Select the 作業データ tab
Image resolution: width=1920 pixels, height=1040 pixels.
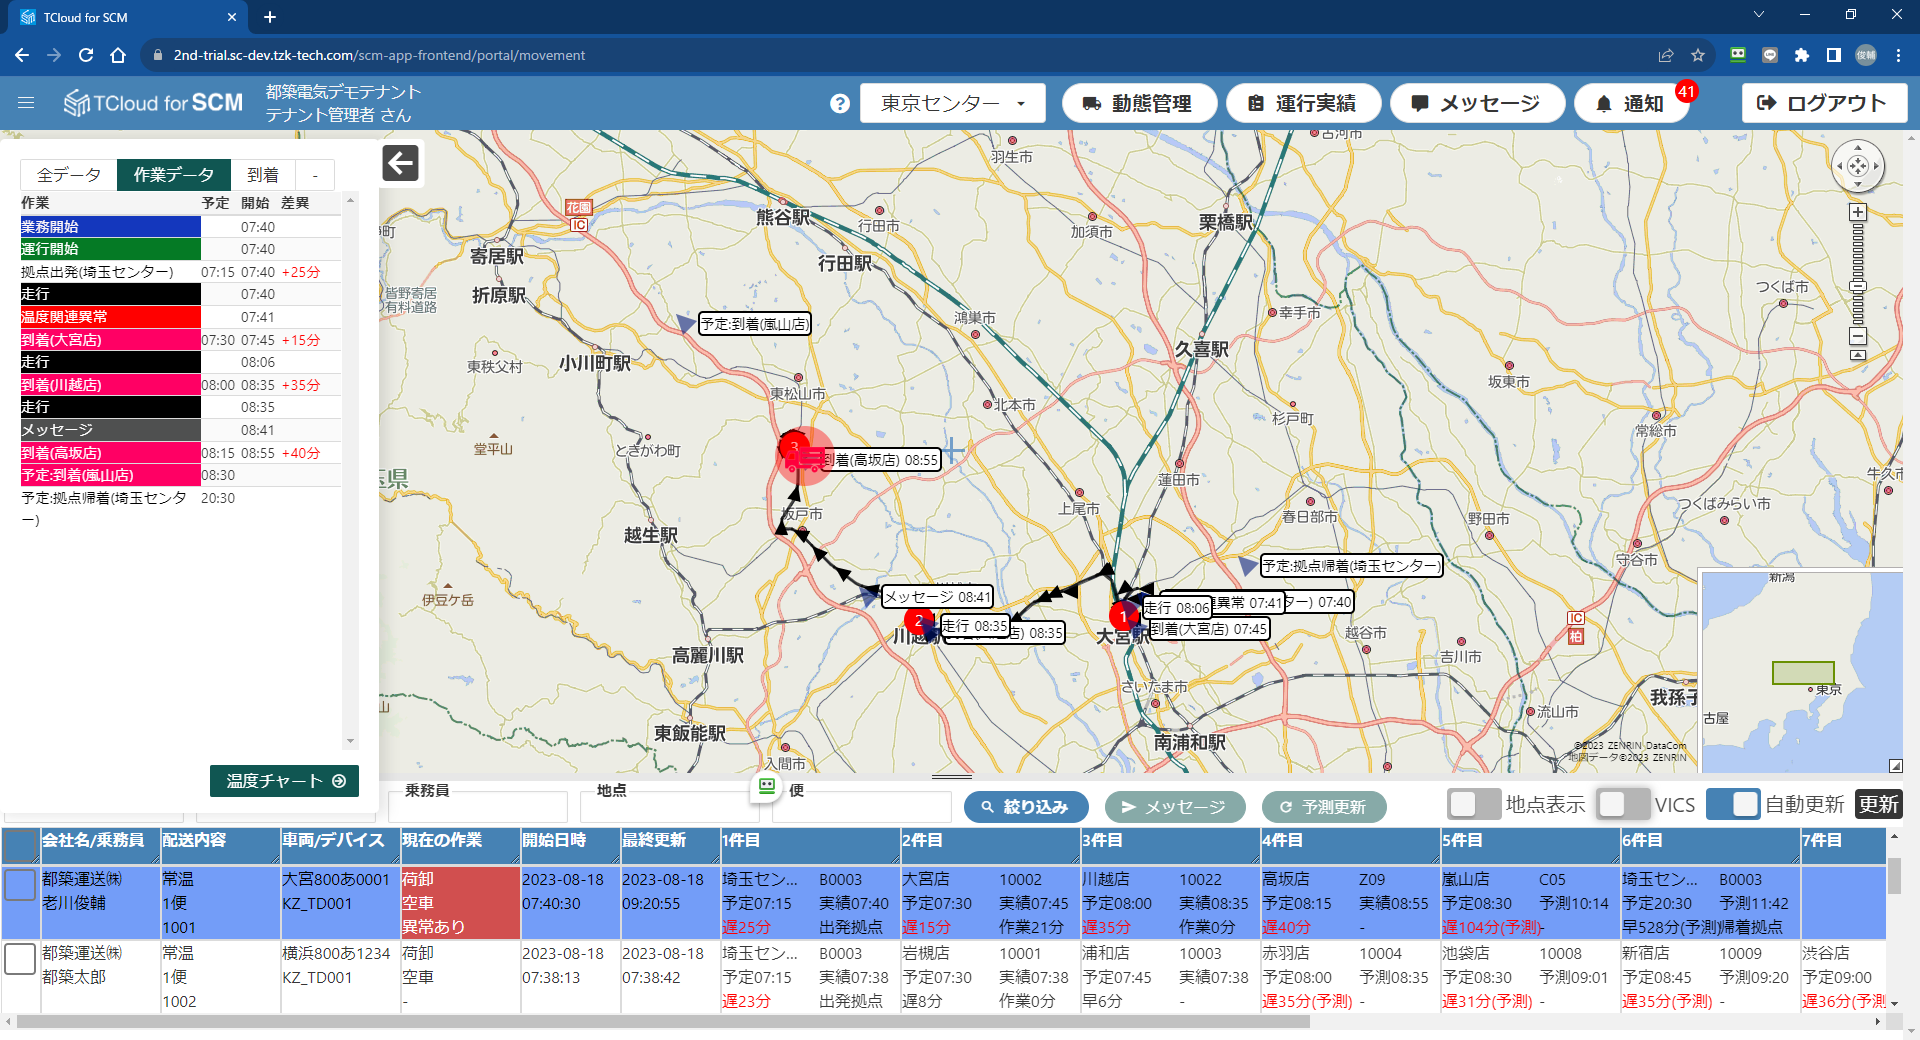click(x=174, y=175)
